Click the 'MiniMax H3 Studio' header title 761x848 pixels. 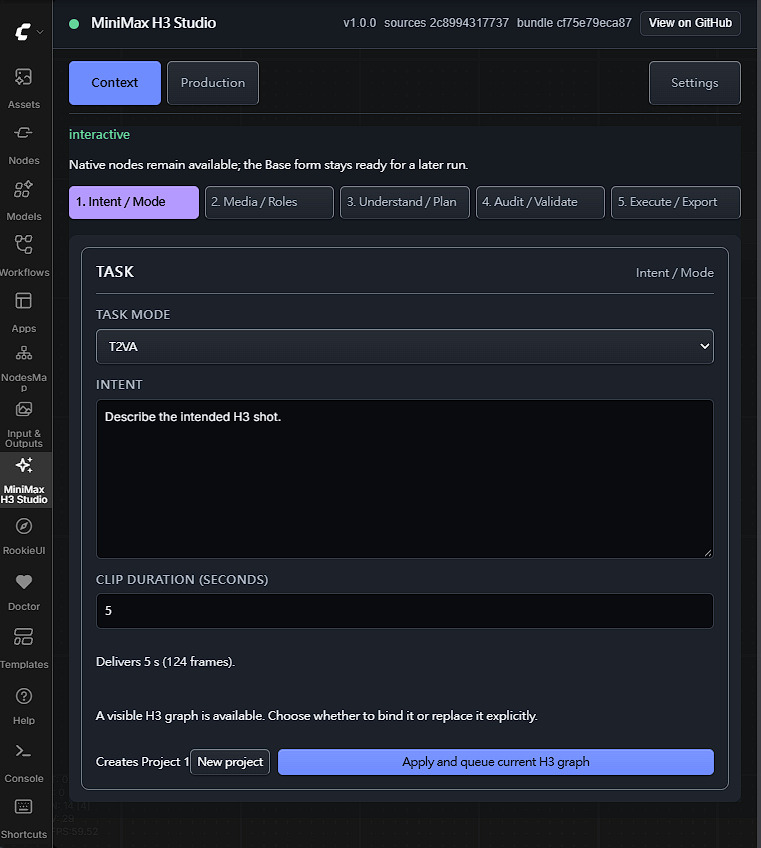tap(154, 23)
